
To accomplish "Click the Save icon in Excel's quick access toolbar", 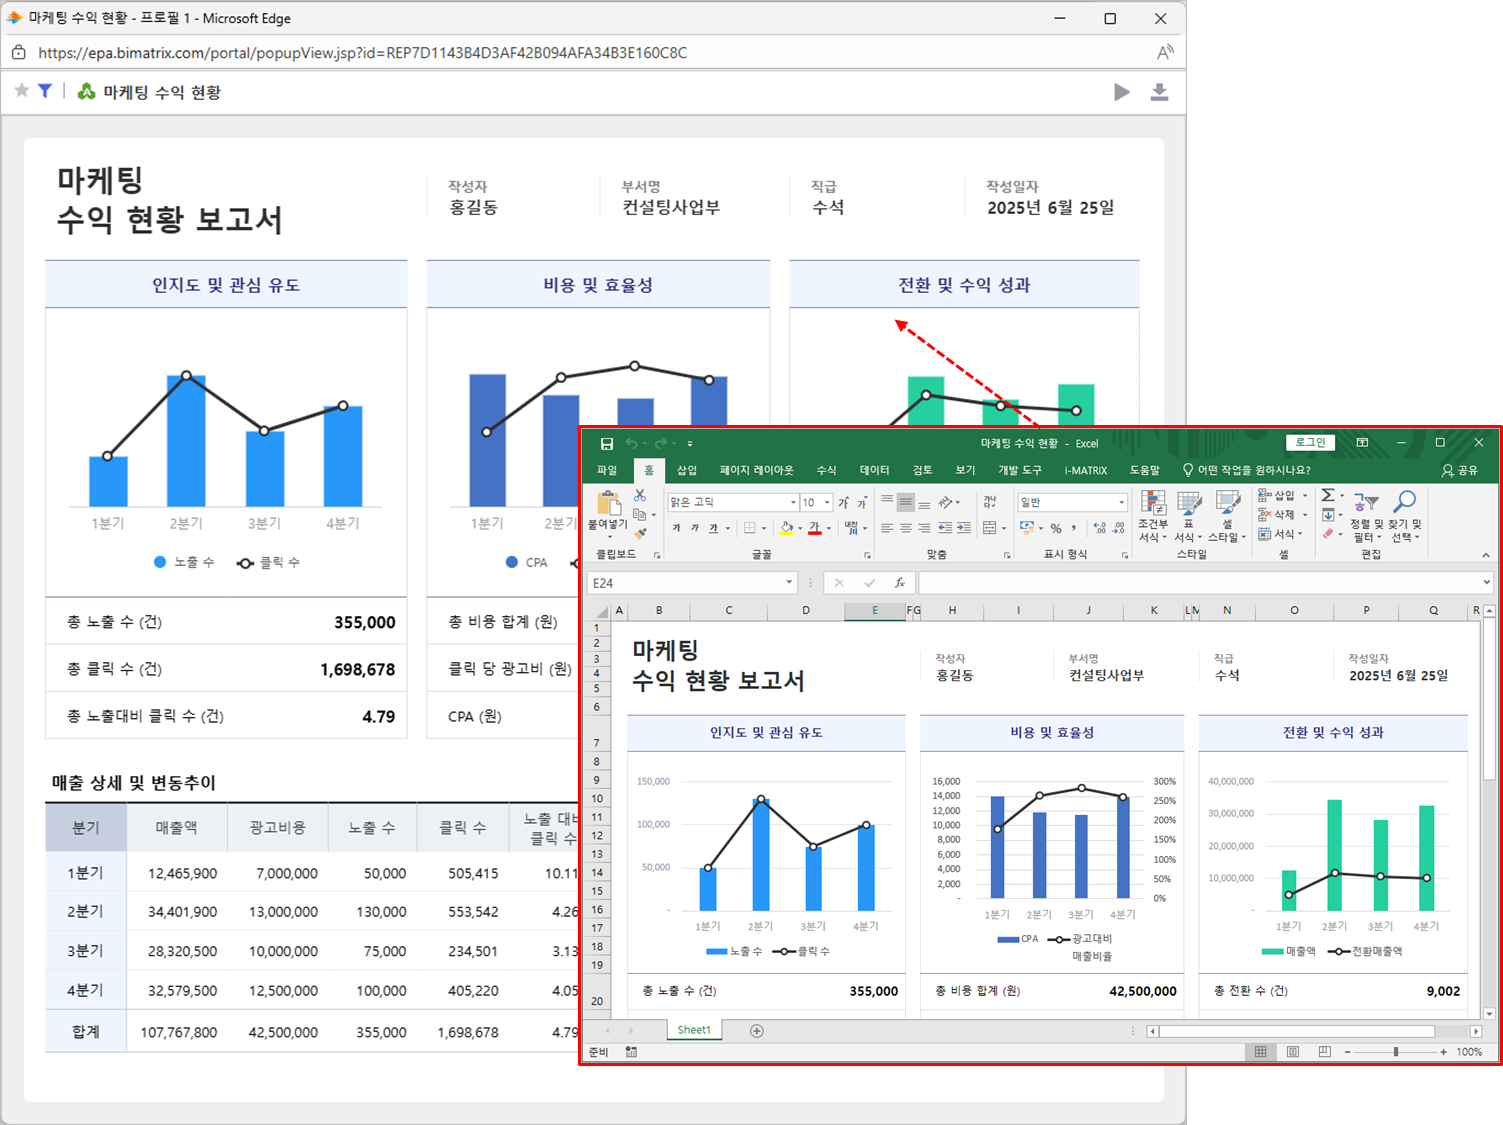I will tap(606, 443).
